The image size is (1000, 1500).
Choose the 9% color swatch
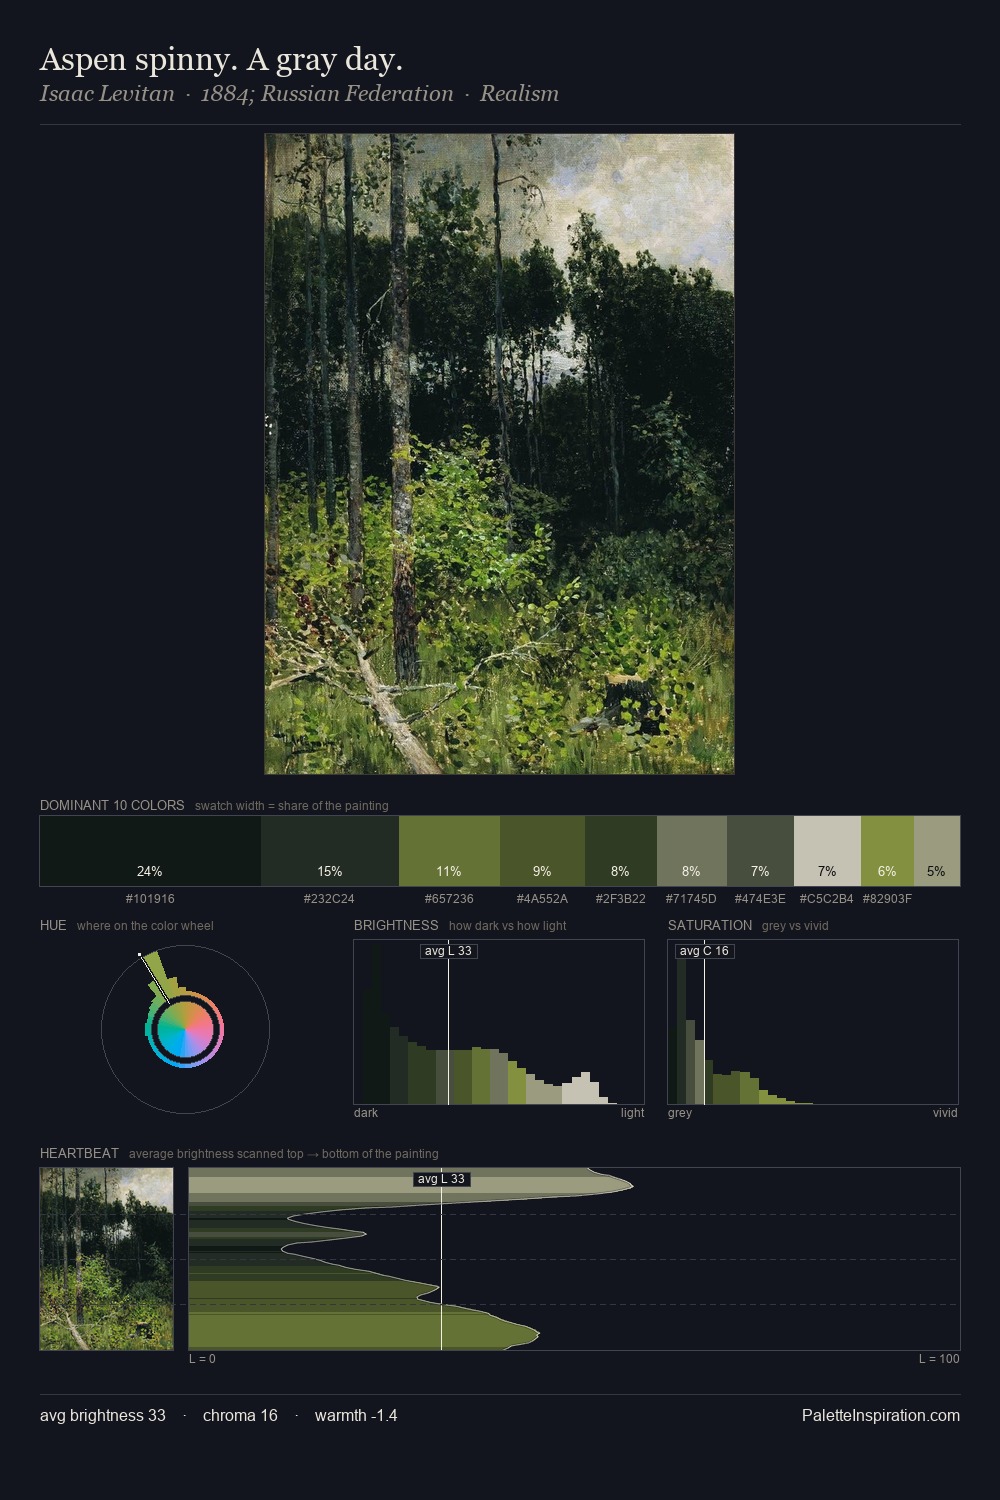point(542,851)
